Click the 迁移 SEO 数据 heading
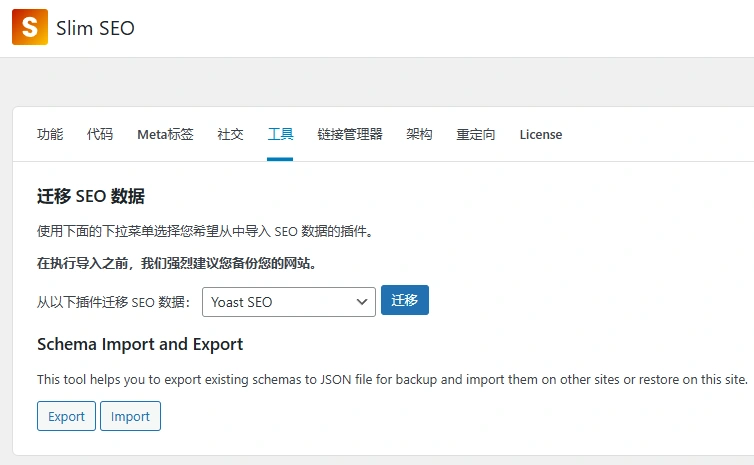Image resolution: width=754 pixels, height=465 pixels. [x=91, y=196]
